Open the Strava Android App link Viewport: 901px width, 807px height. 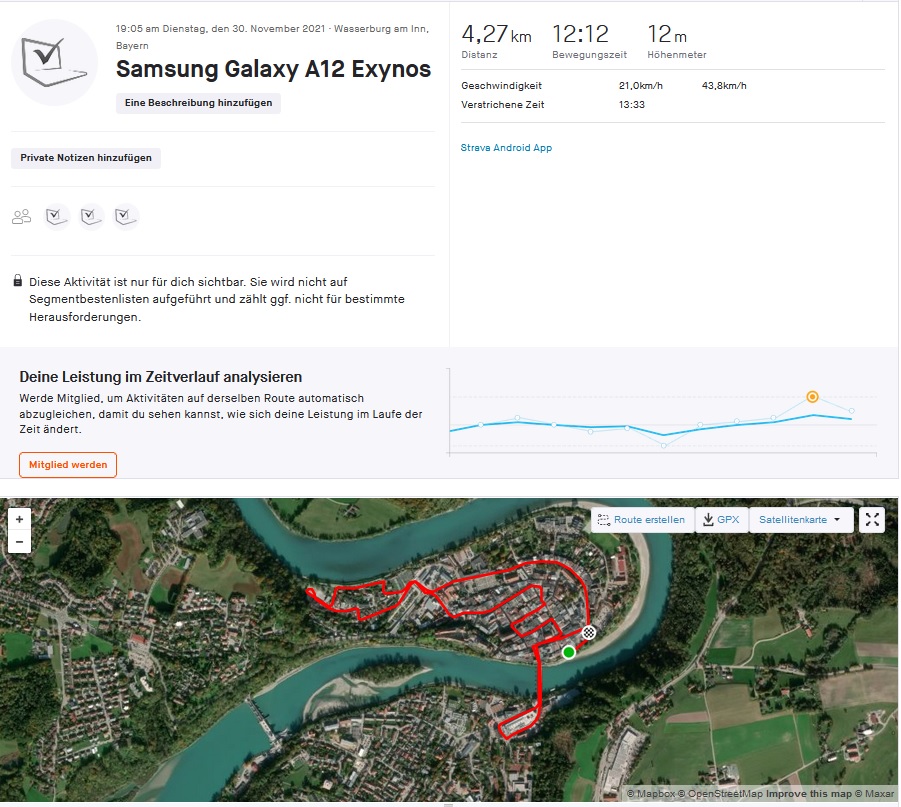tap(506, 148)
